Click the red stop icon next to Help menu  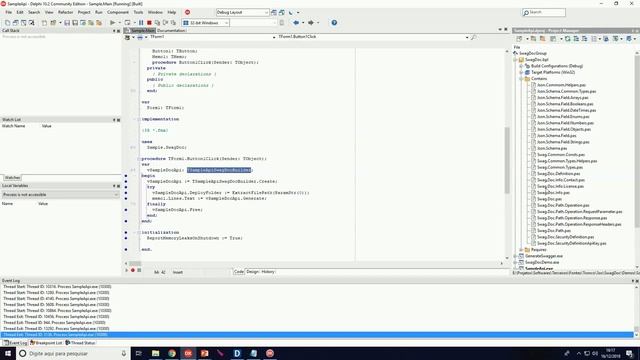coord(187,12)
